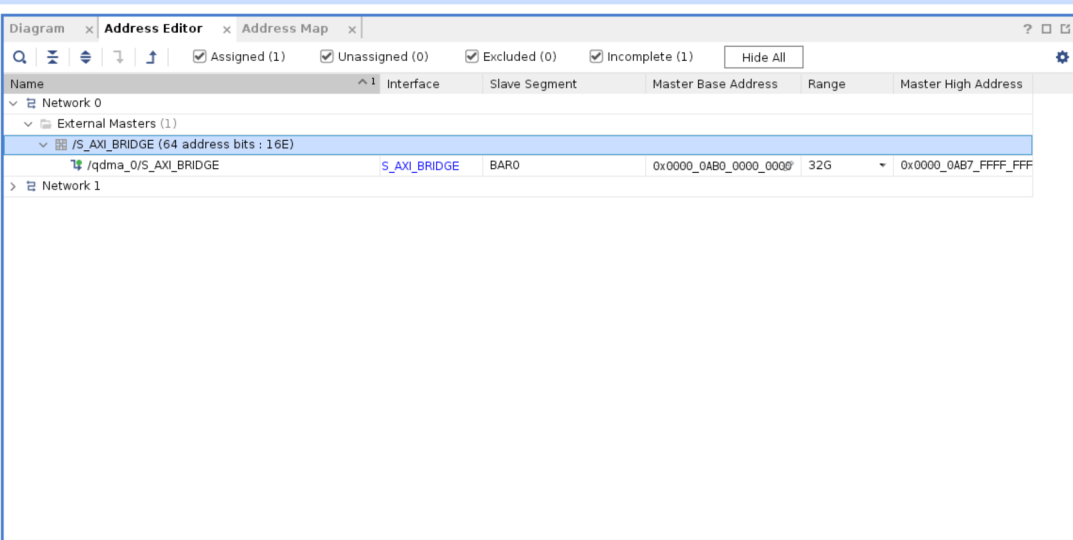Image resolution: width=1073 pixels, height=540 pixels.
Task: Click the help question mark icon
Action: 1027,29
